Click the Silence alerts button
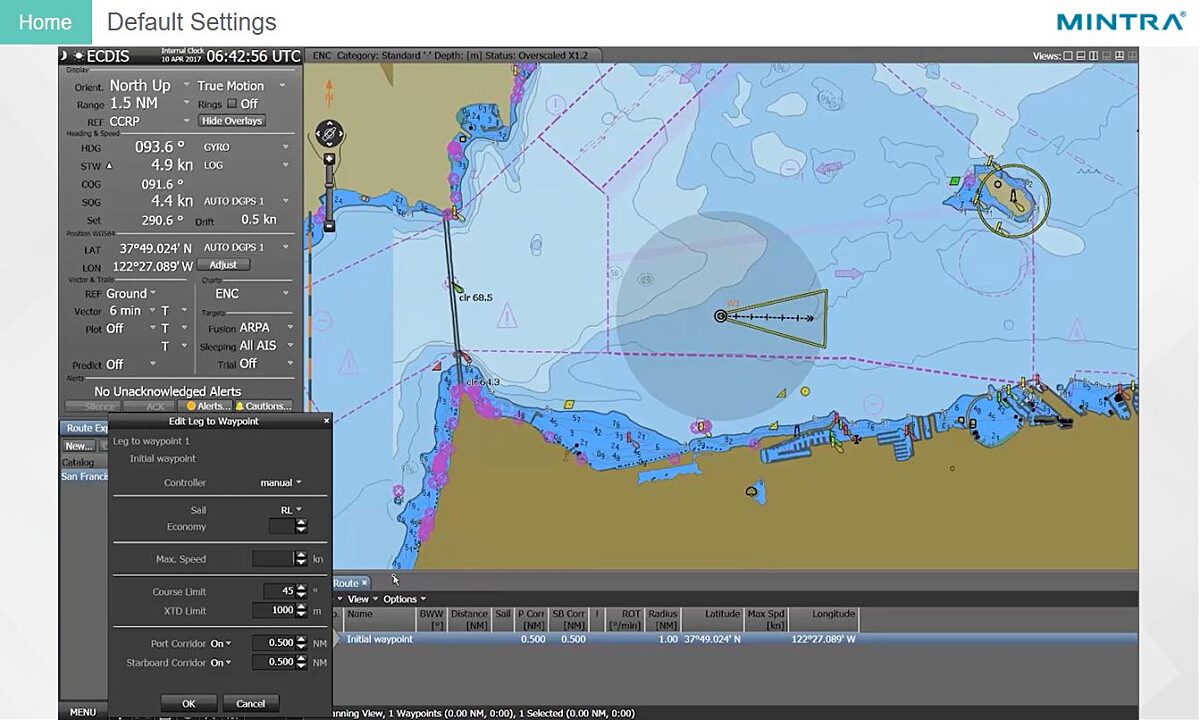The image size is (1200, 720). pos(92,406)
